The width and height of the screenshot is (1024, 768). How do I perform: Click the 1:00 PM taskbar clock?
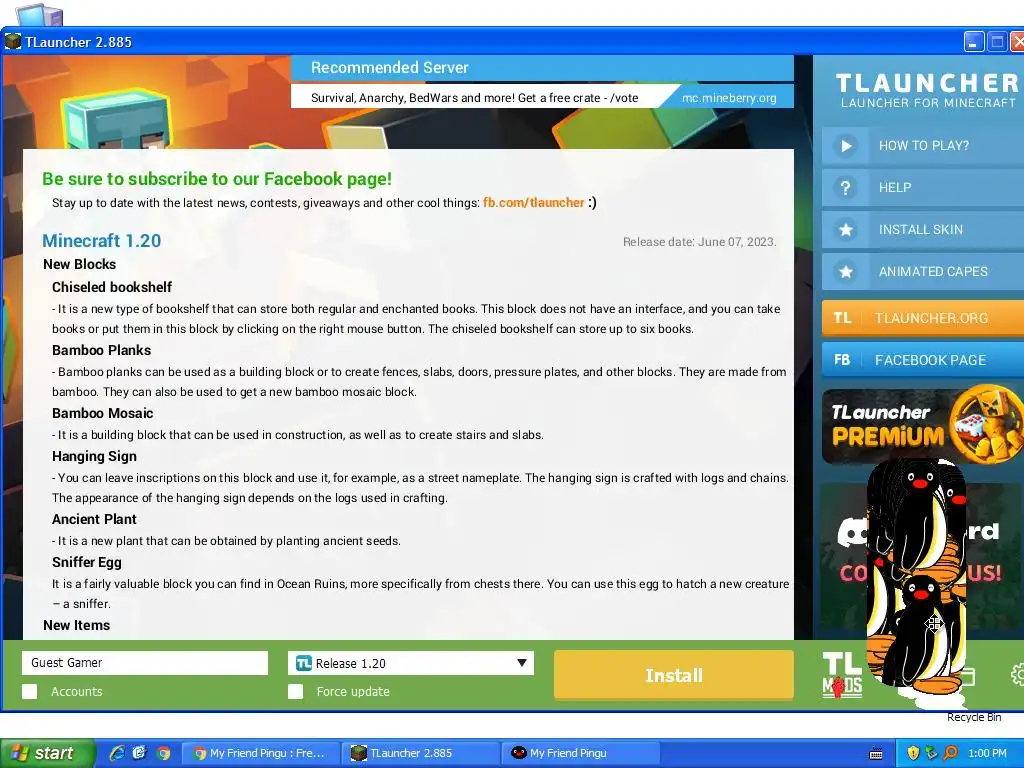pyautogui.click(x=987, y=753)
